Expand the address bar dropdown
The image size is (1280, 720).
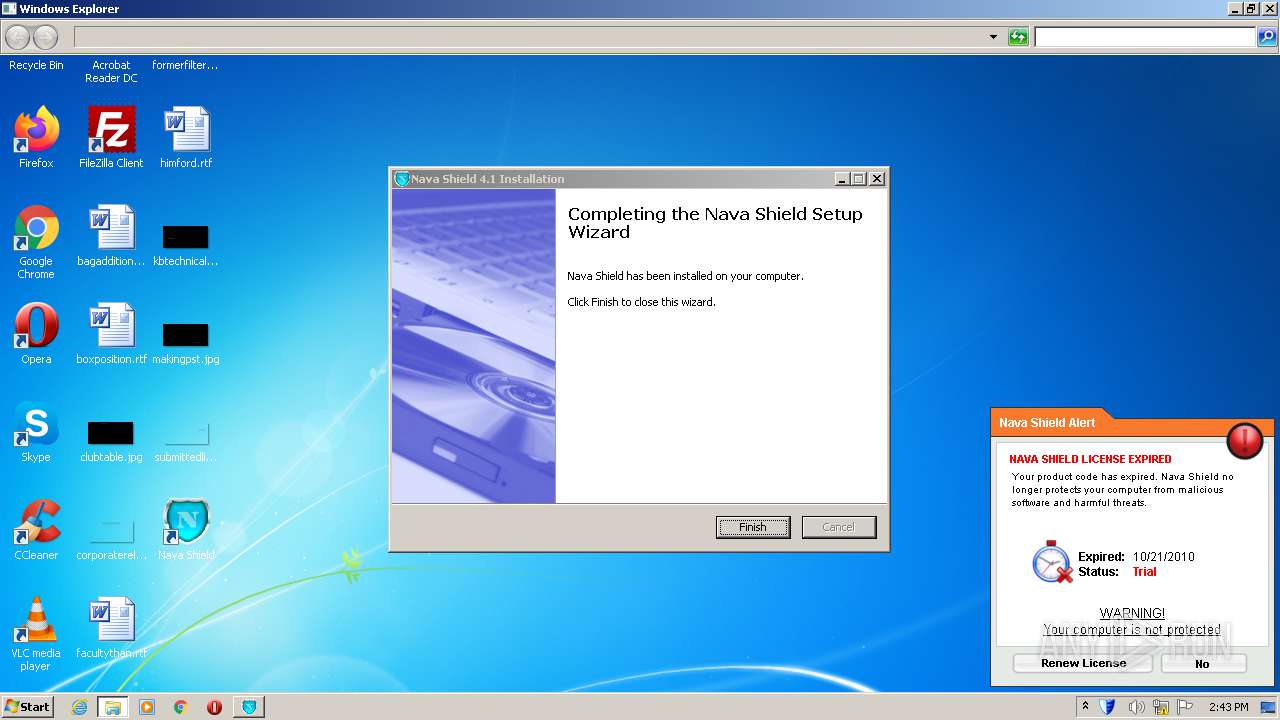pos(993,37)
